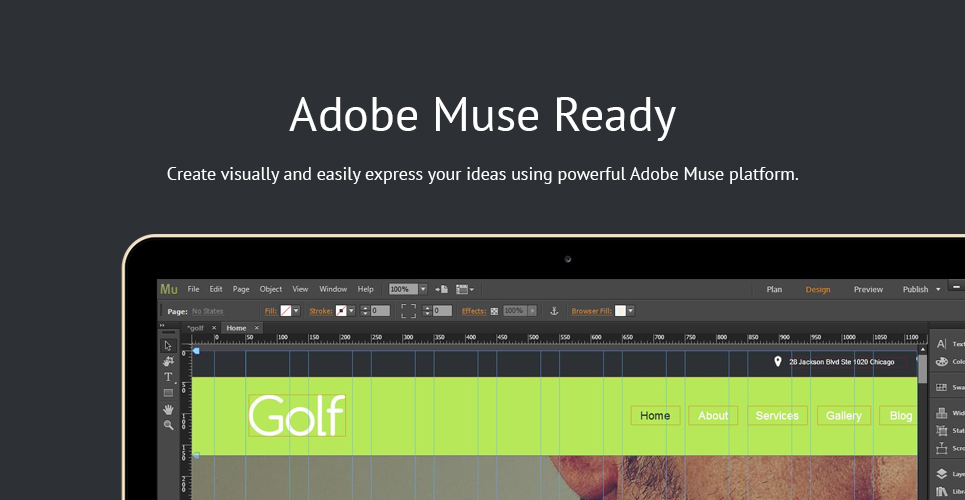
Task: Click the corner radius stepper arrows
Action: pos(428,311)
